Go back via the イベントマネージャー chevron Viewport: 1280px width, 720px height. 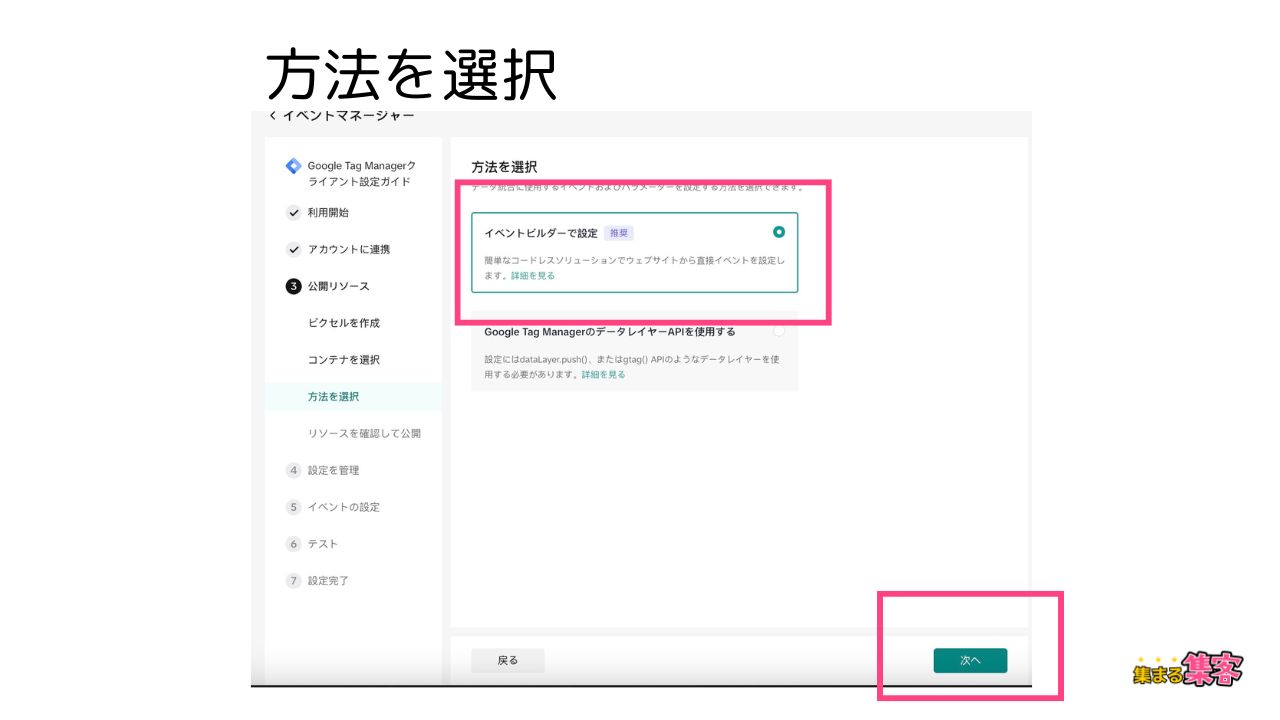[x=273, y=116]
